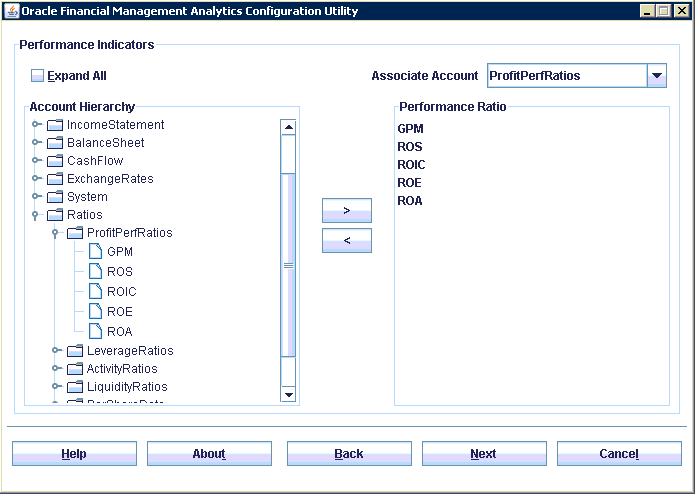Click the ROS document icon in tree
Screen dimensions: 695x494
[95, 272]
